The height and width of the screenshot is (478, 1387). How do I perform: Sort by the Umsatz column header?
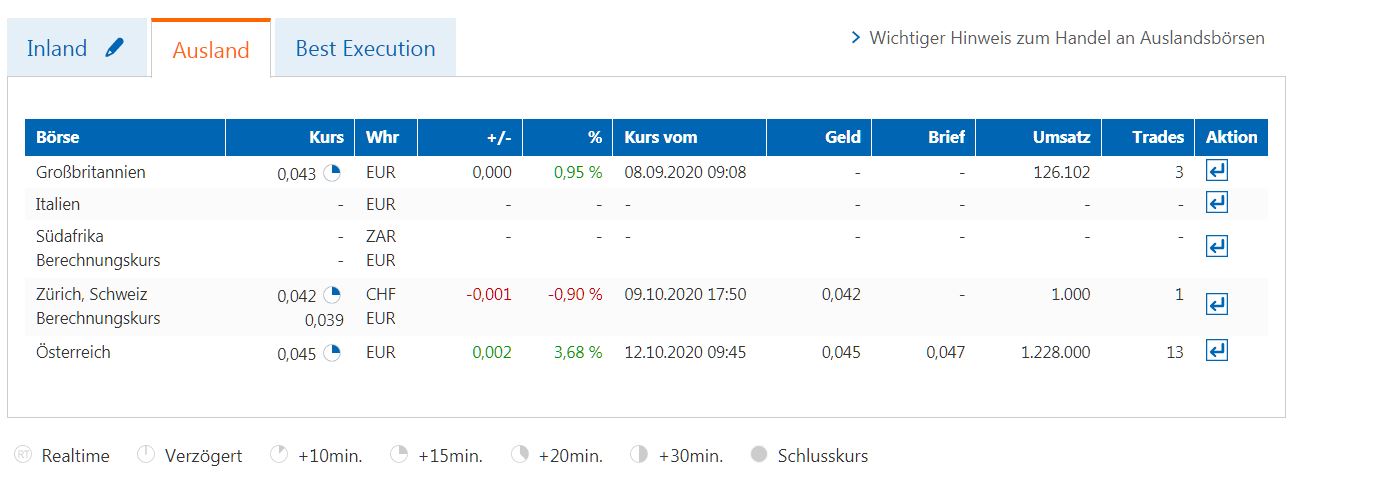click(x=1061, y=137)
